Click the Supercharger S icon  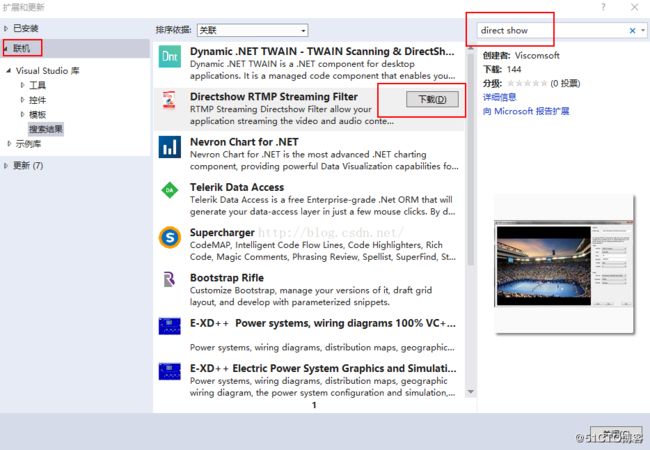tap(170, 237)
